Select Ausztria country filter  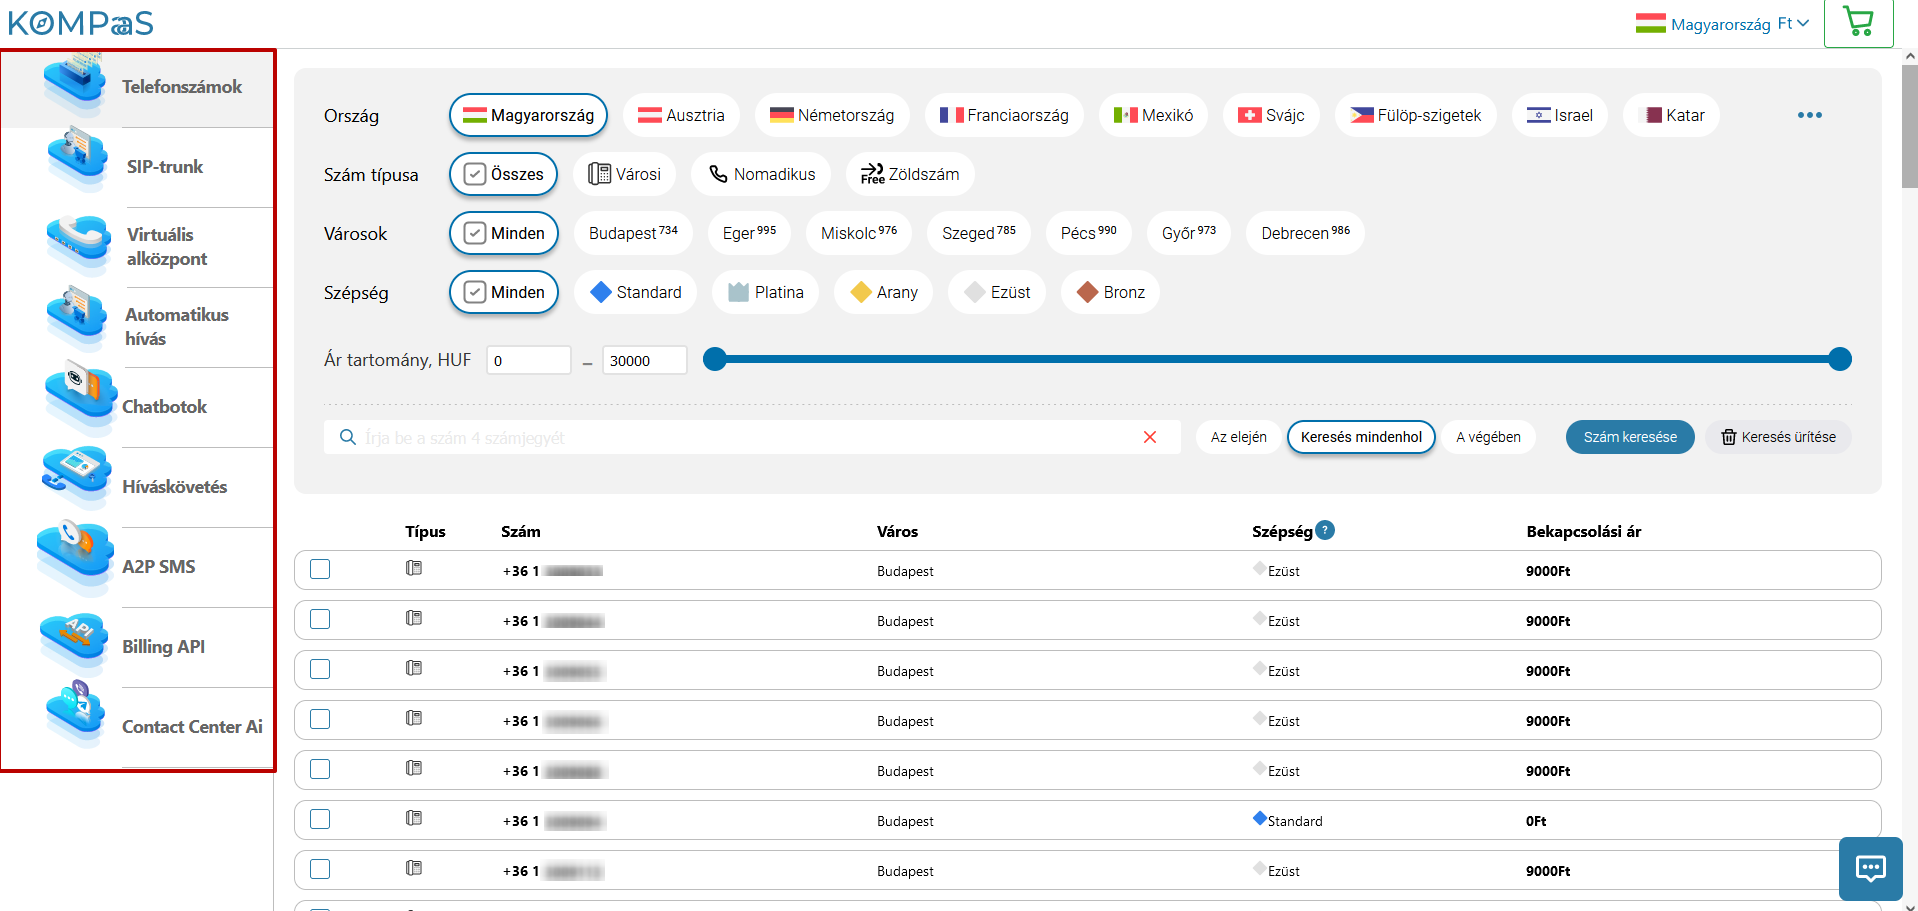[681, 115]
